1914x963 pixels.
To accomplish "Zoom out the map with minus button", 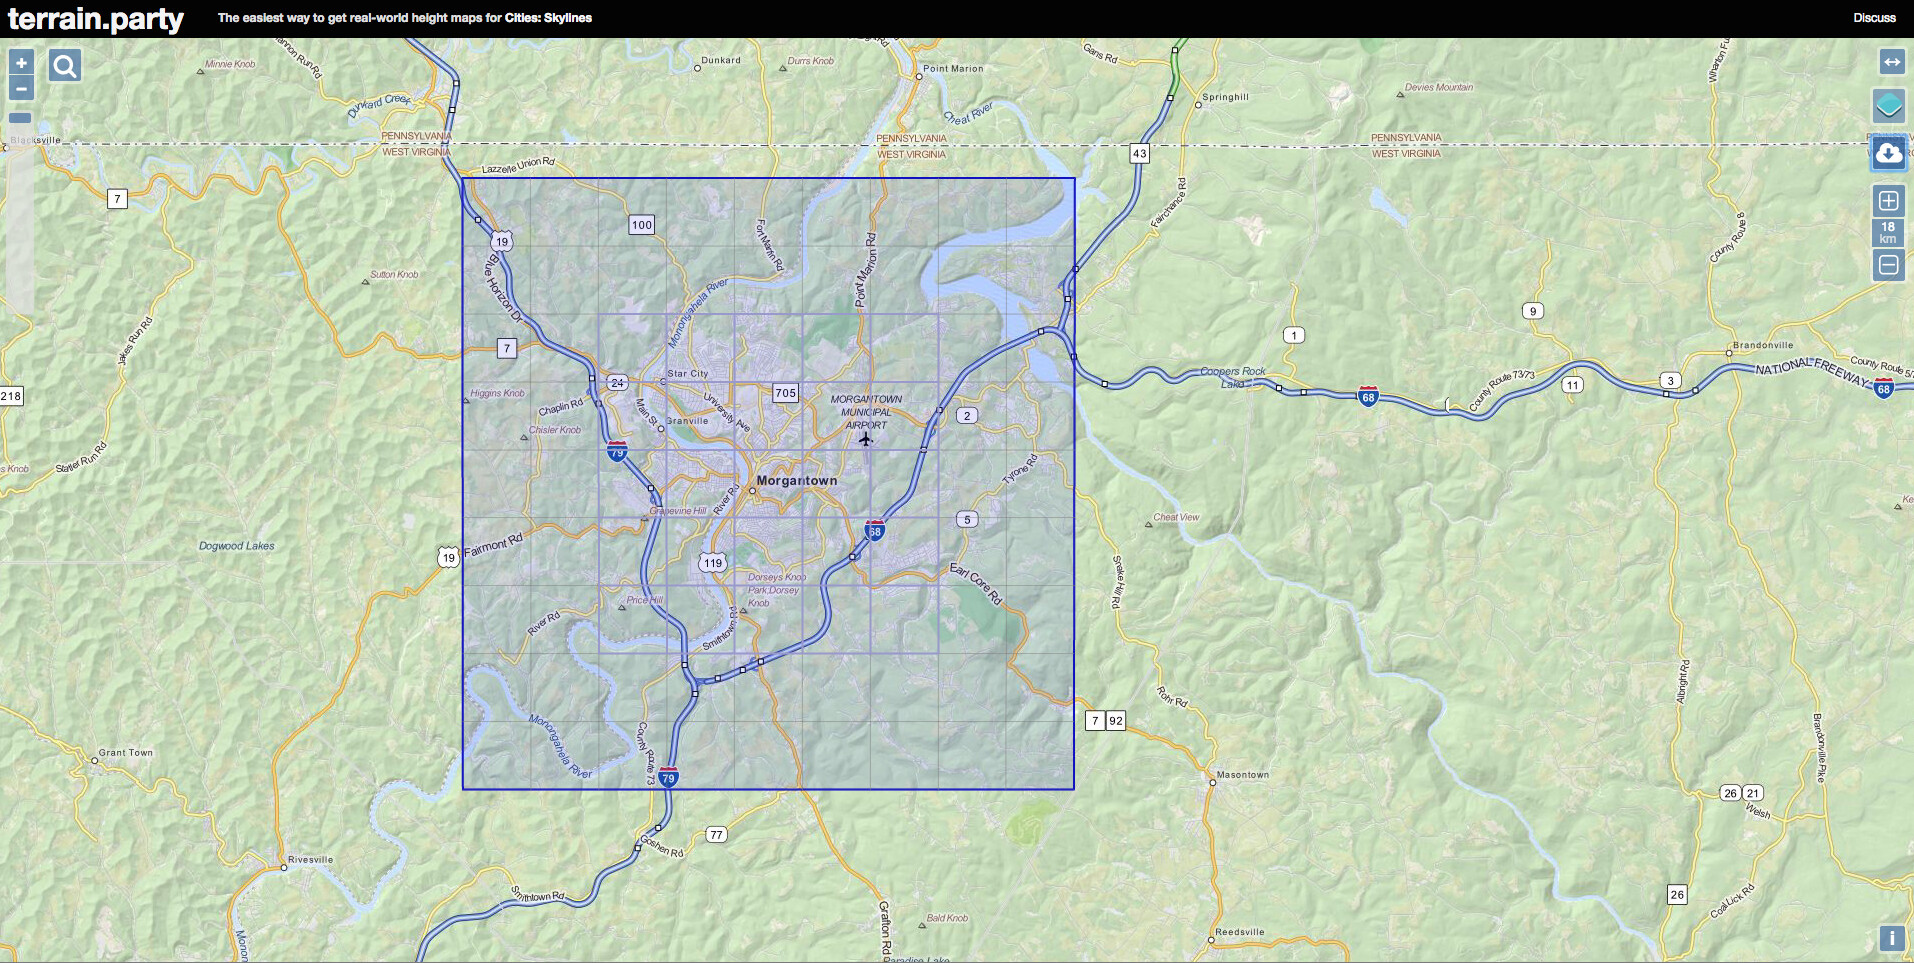I will (x=21, y=89).
